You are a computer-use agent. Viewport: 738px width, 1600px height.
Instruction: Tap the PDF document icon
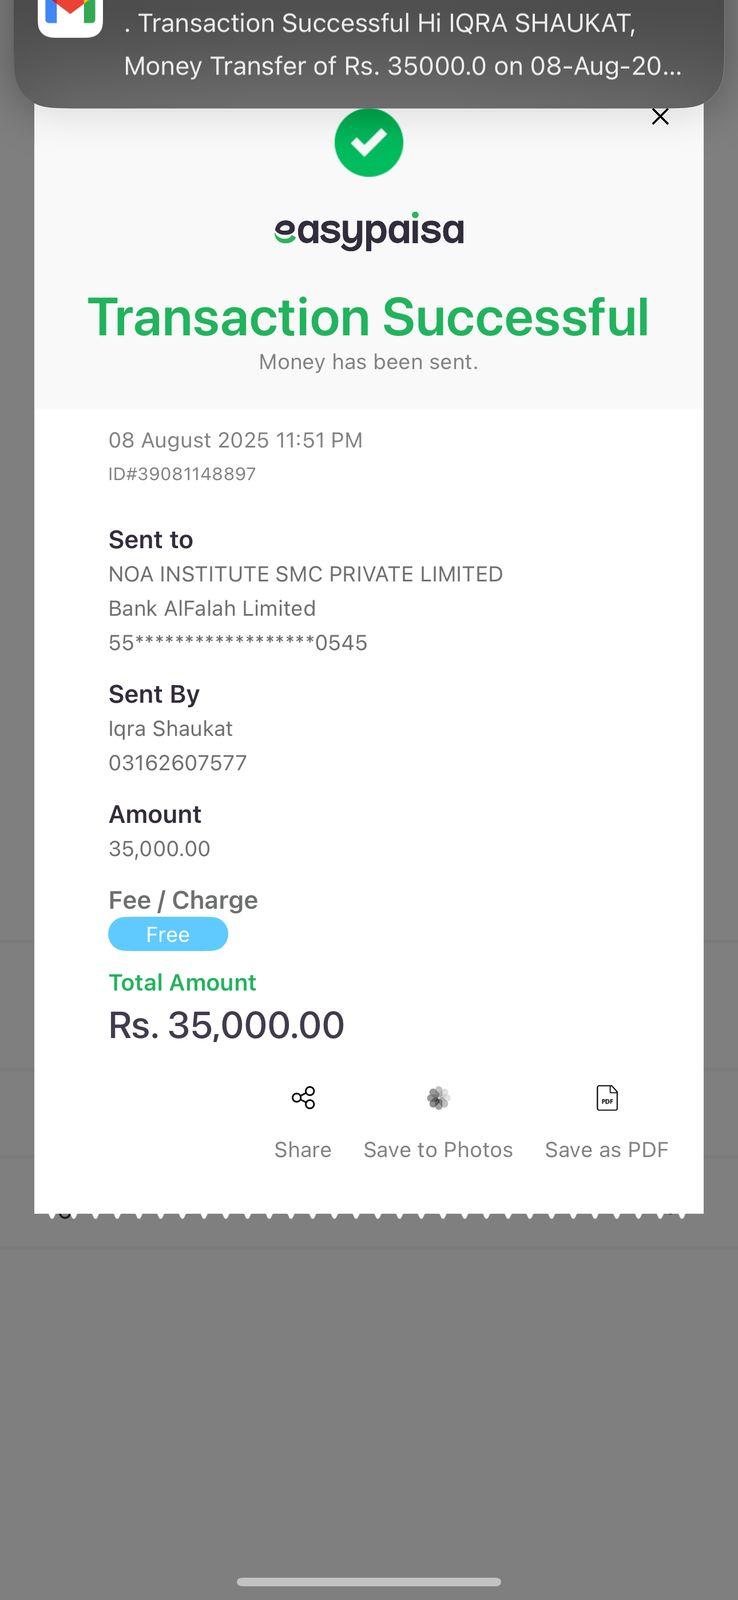607,1098
